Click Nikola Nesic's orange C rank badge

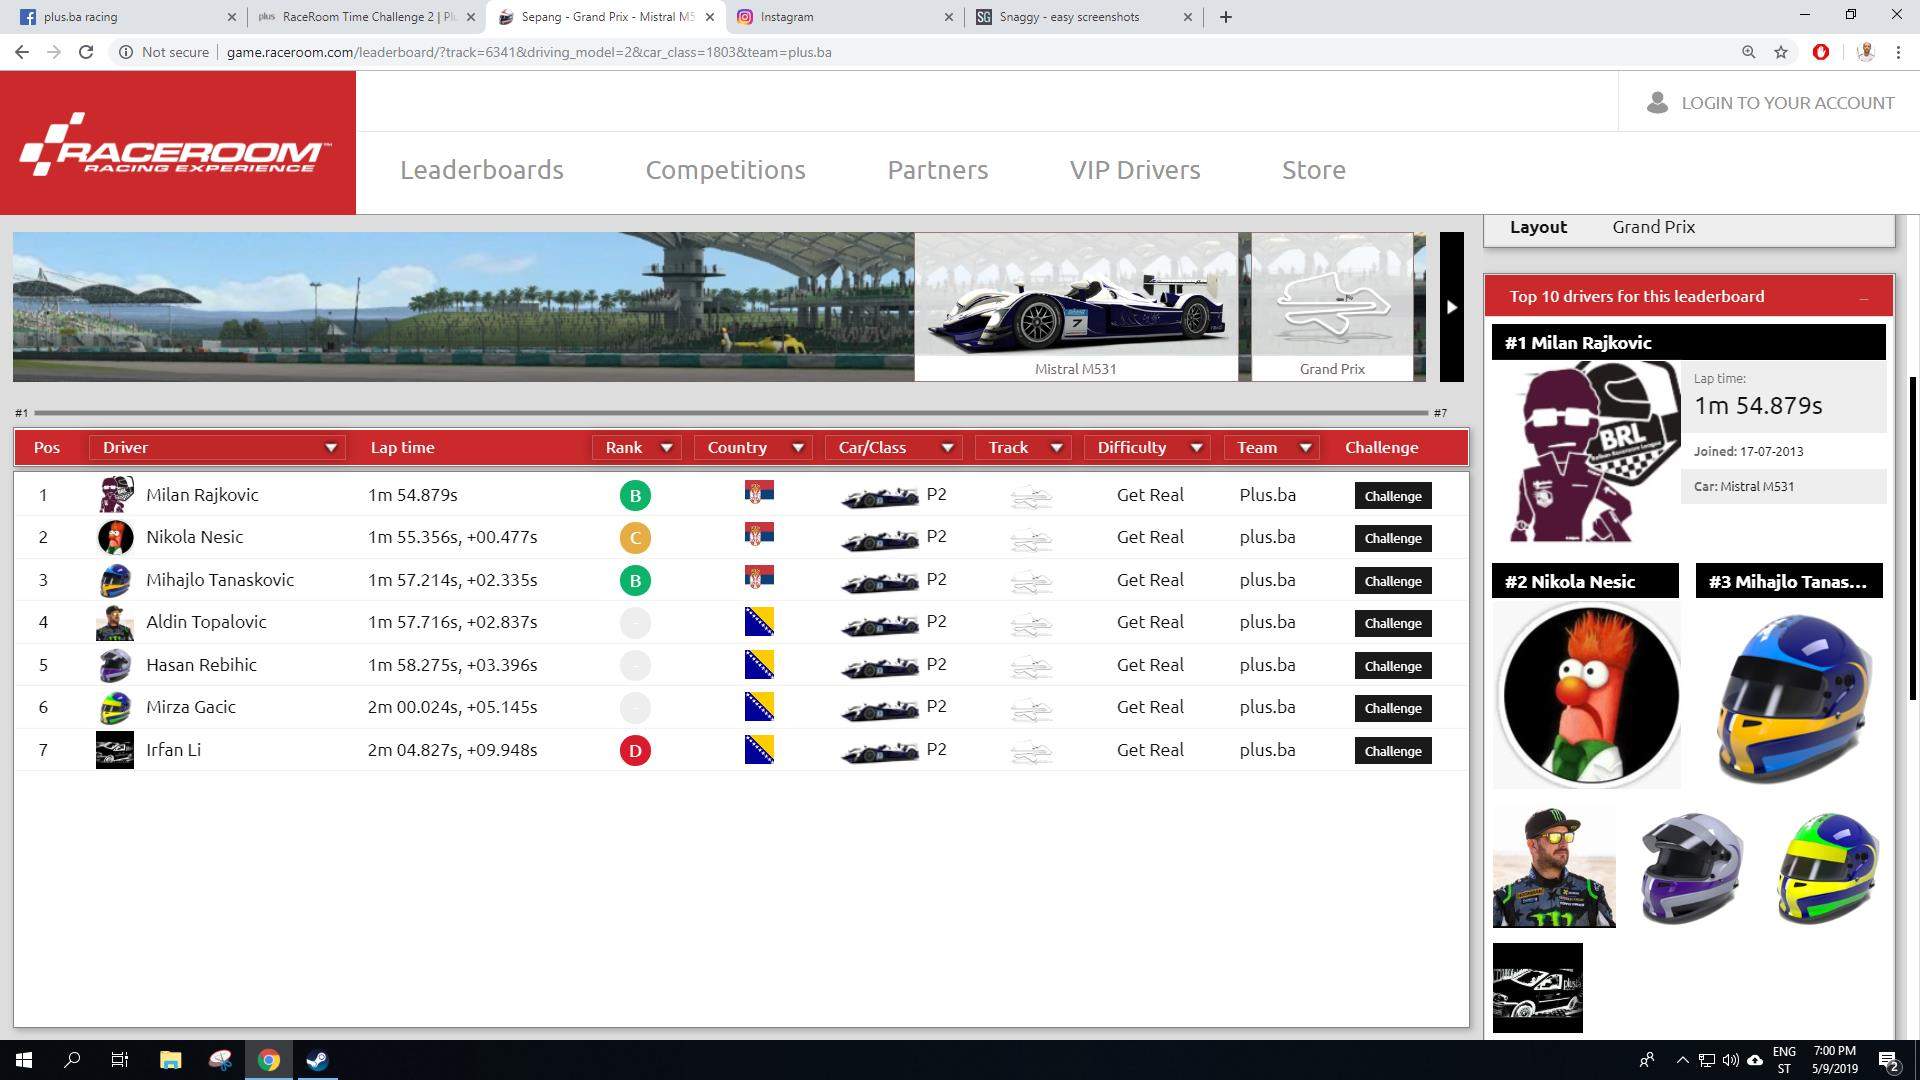pos(635,538)
